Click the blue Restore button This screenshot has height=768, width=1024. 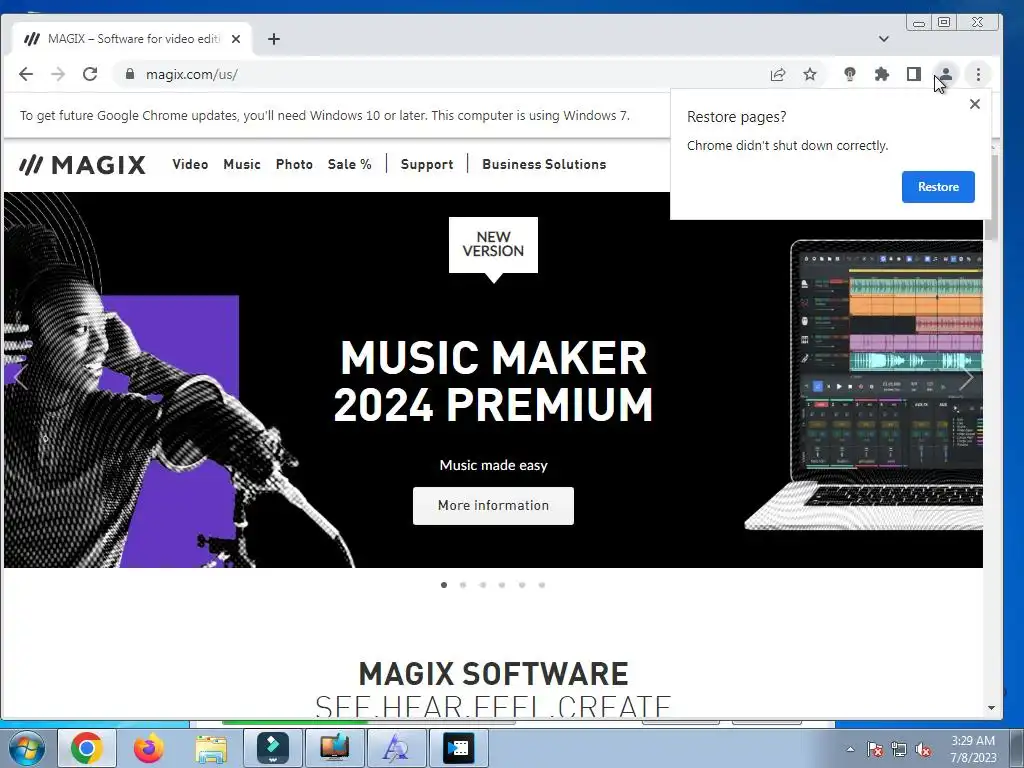point(938,187)
